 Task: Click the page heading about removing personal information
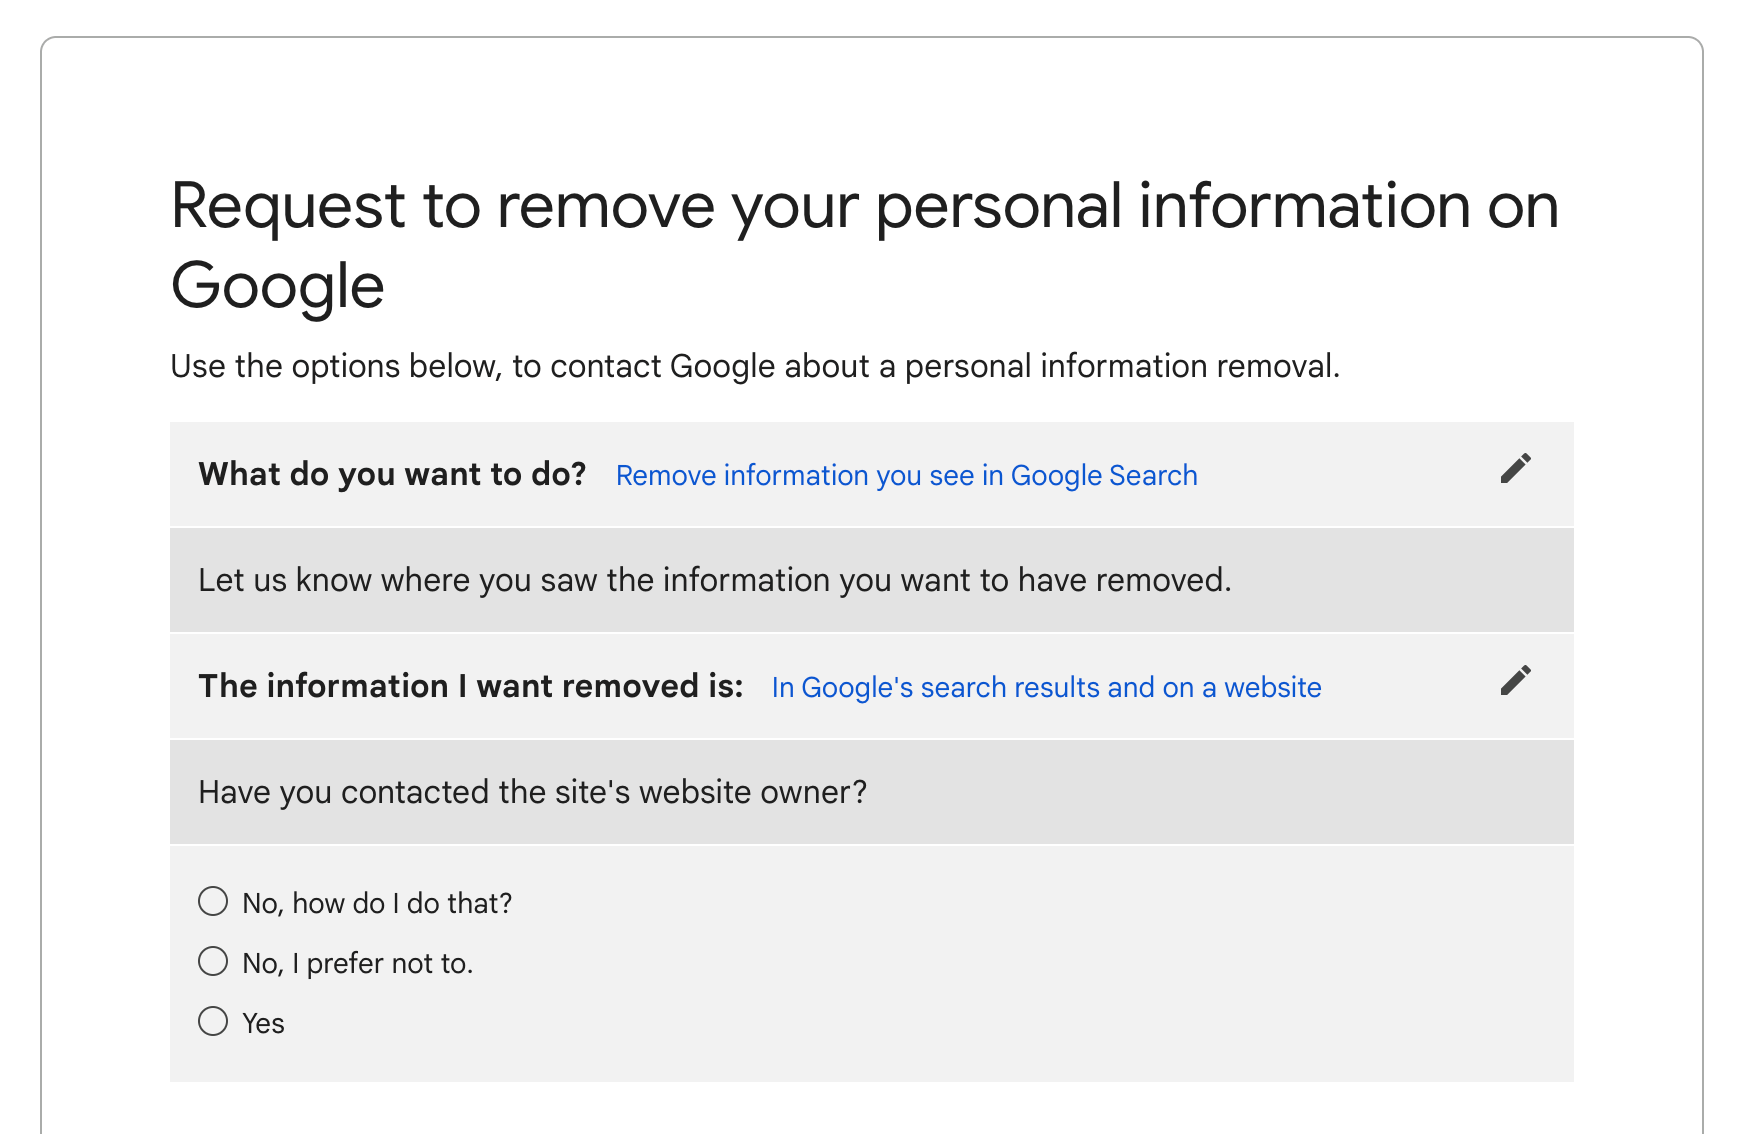tap(866, 245)
